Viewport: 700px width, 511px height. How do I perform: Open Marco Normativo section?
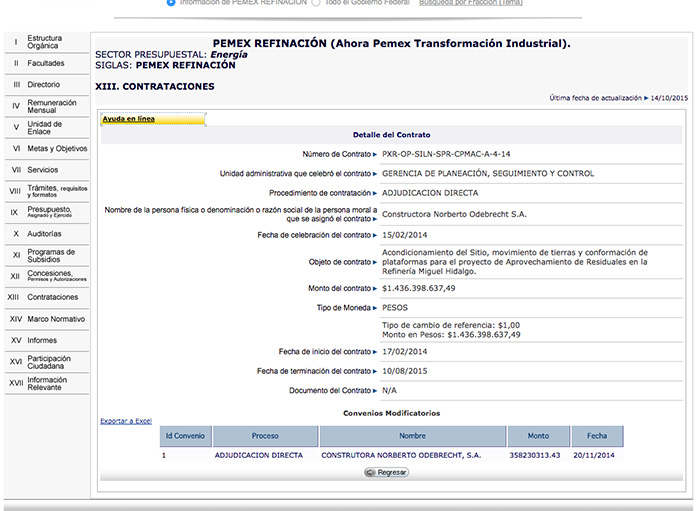[x=56, y=318]
